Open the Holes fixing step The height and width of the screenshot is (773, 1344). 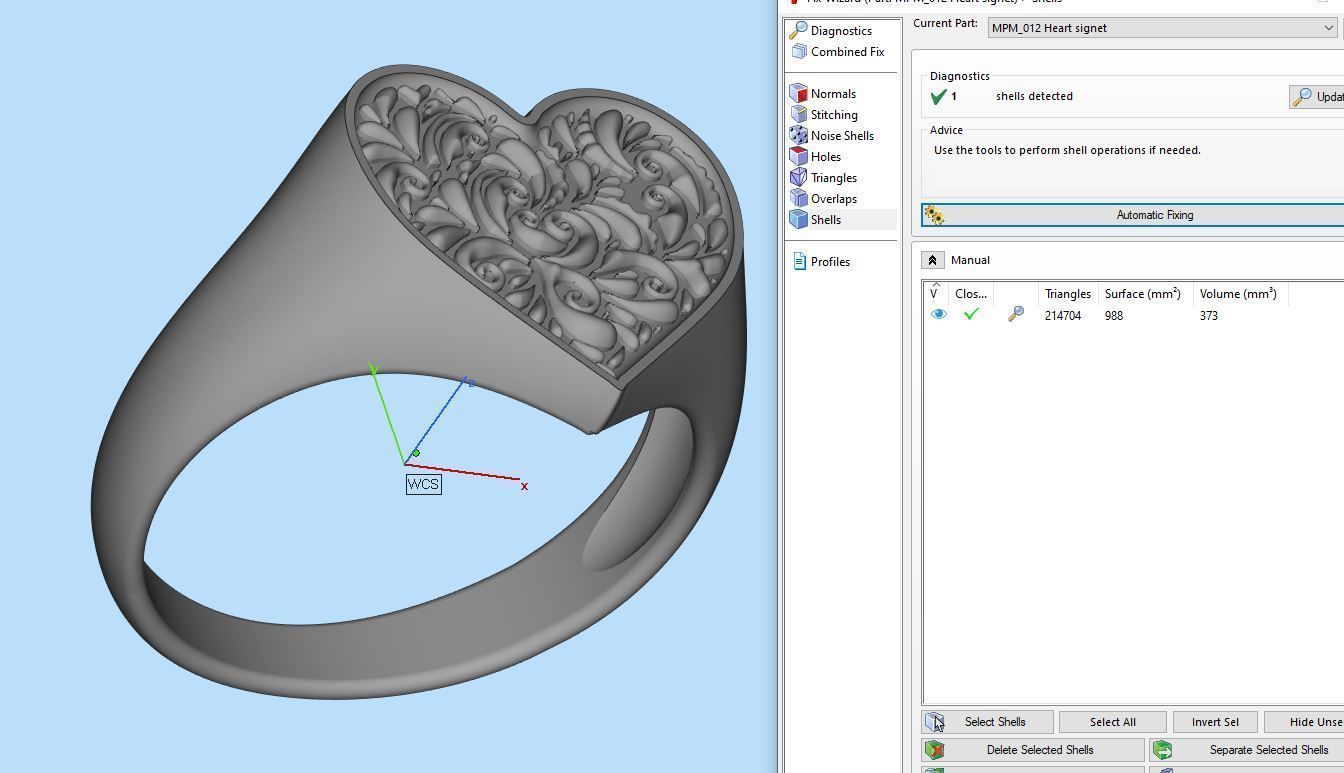tap(816, 157)
